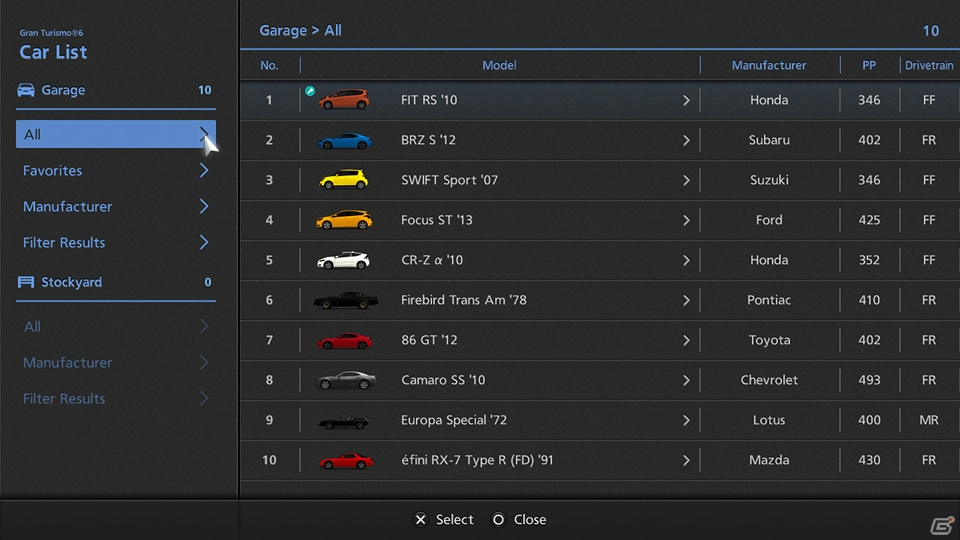Screen dimensions: 960x540
Task: Click the 'Pontiac' manufacturer cell
Action: [x=769, y=300]
